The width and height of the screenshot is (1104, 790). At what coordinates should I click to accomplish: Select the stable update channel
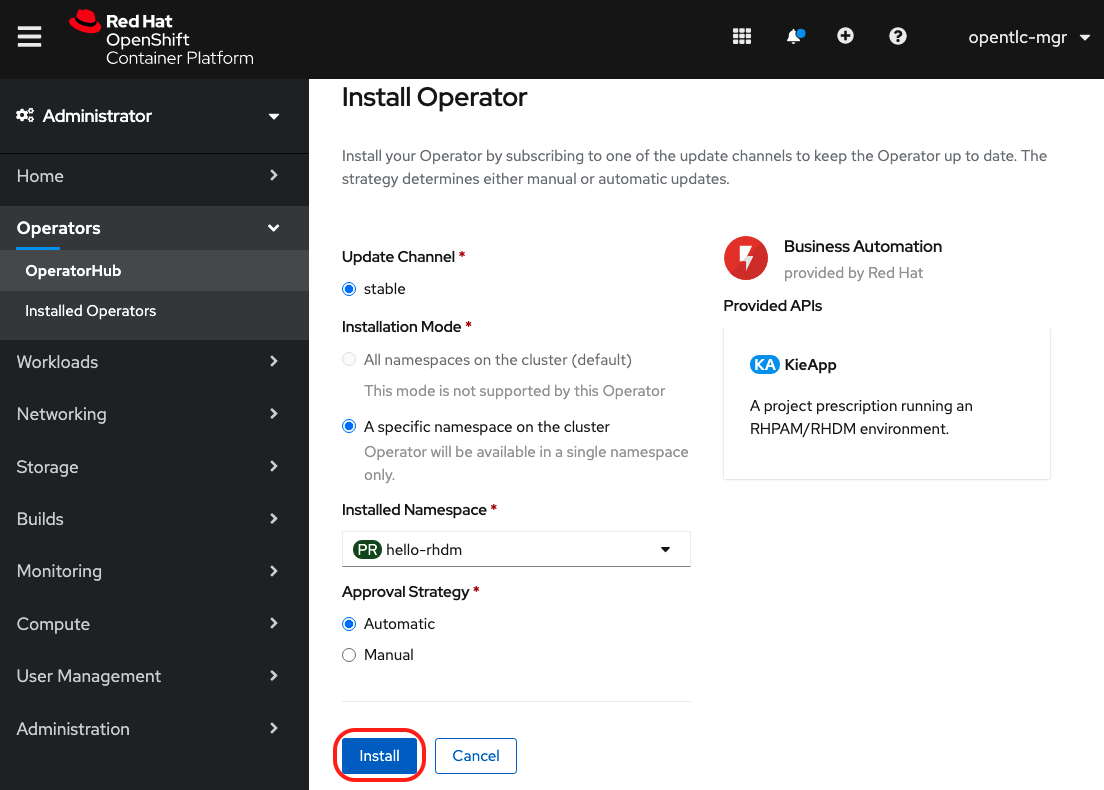349,289
